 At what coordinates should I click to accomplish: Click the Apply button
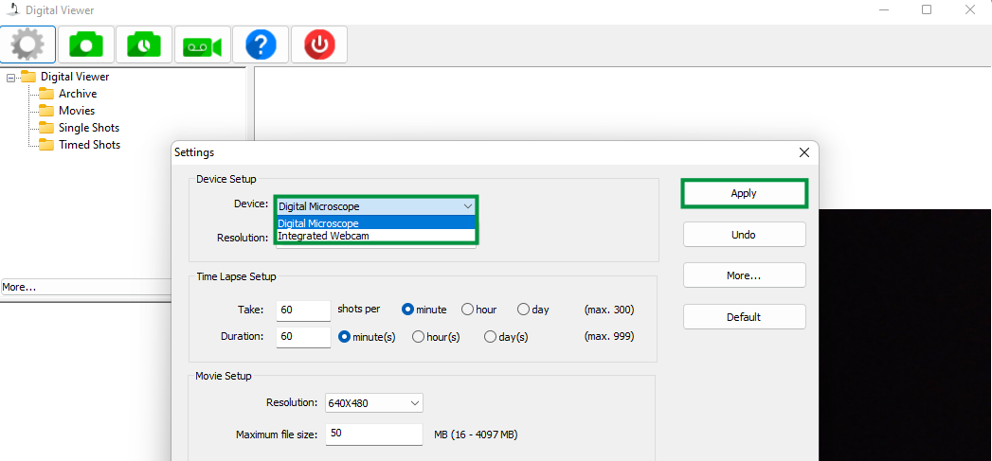tap(743, 193)
